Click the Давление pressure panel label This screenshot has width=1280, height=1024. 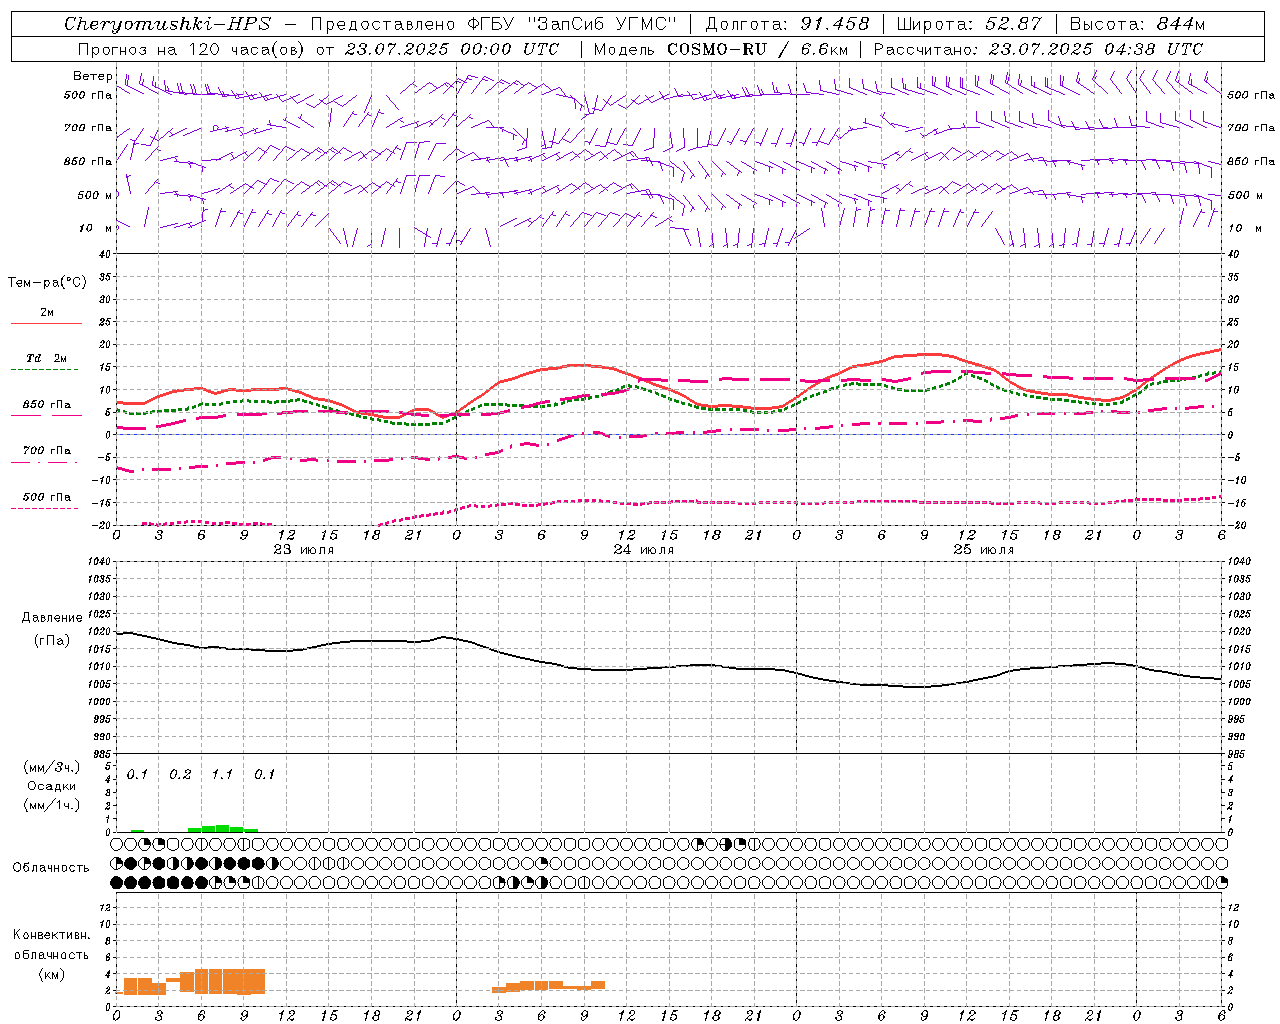(52, 618)
